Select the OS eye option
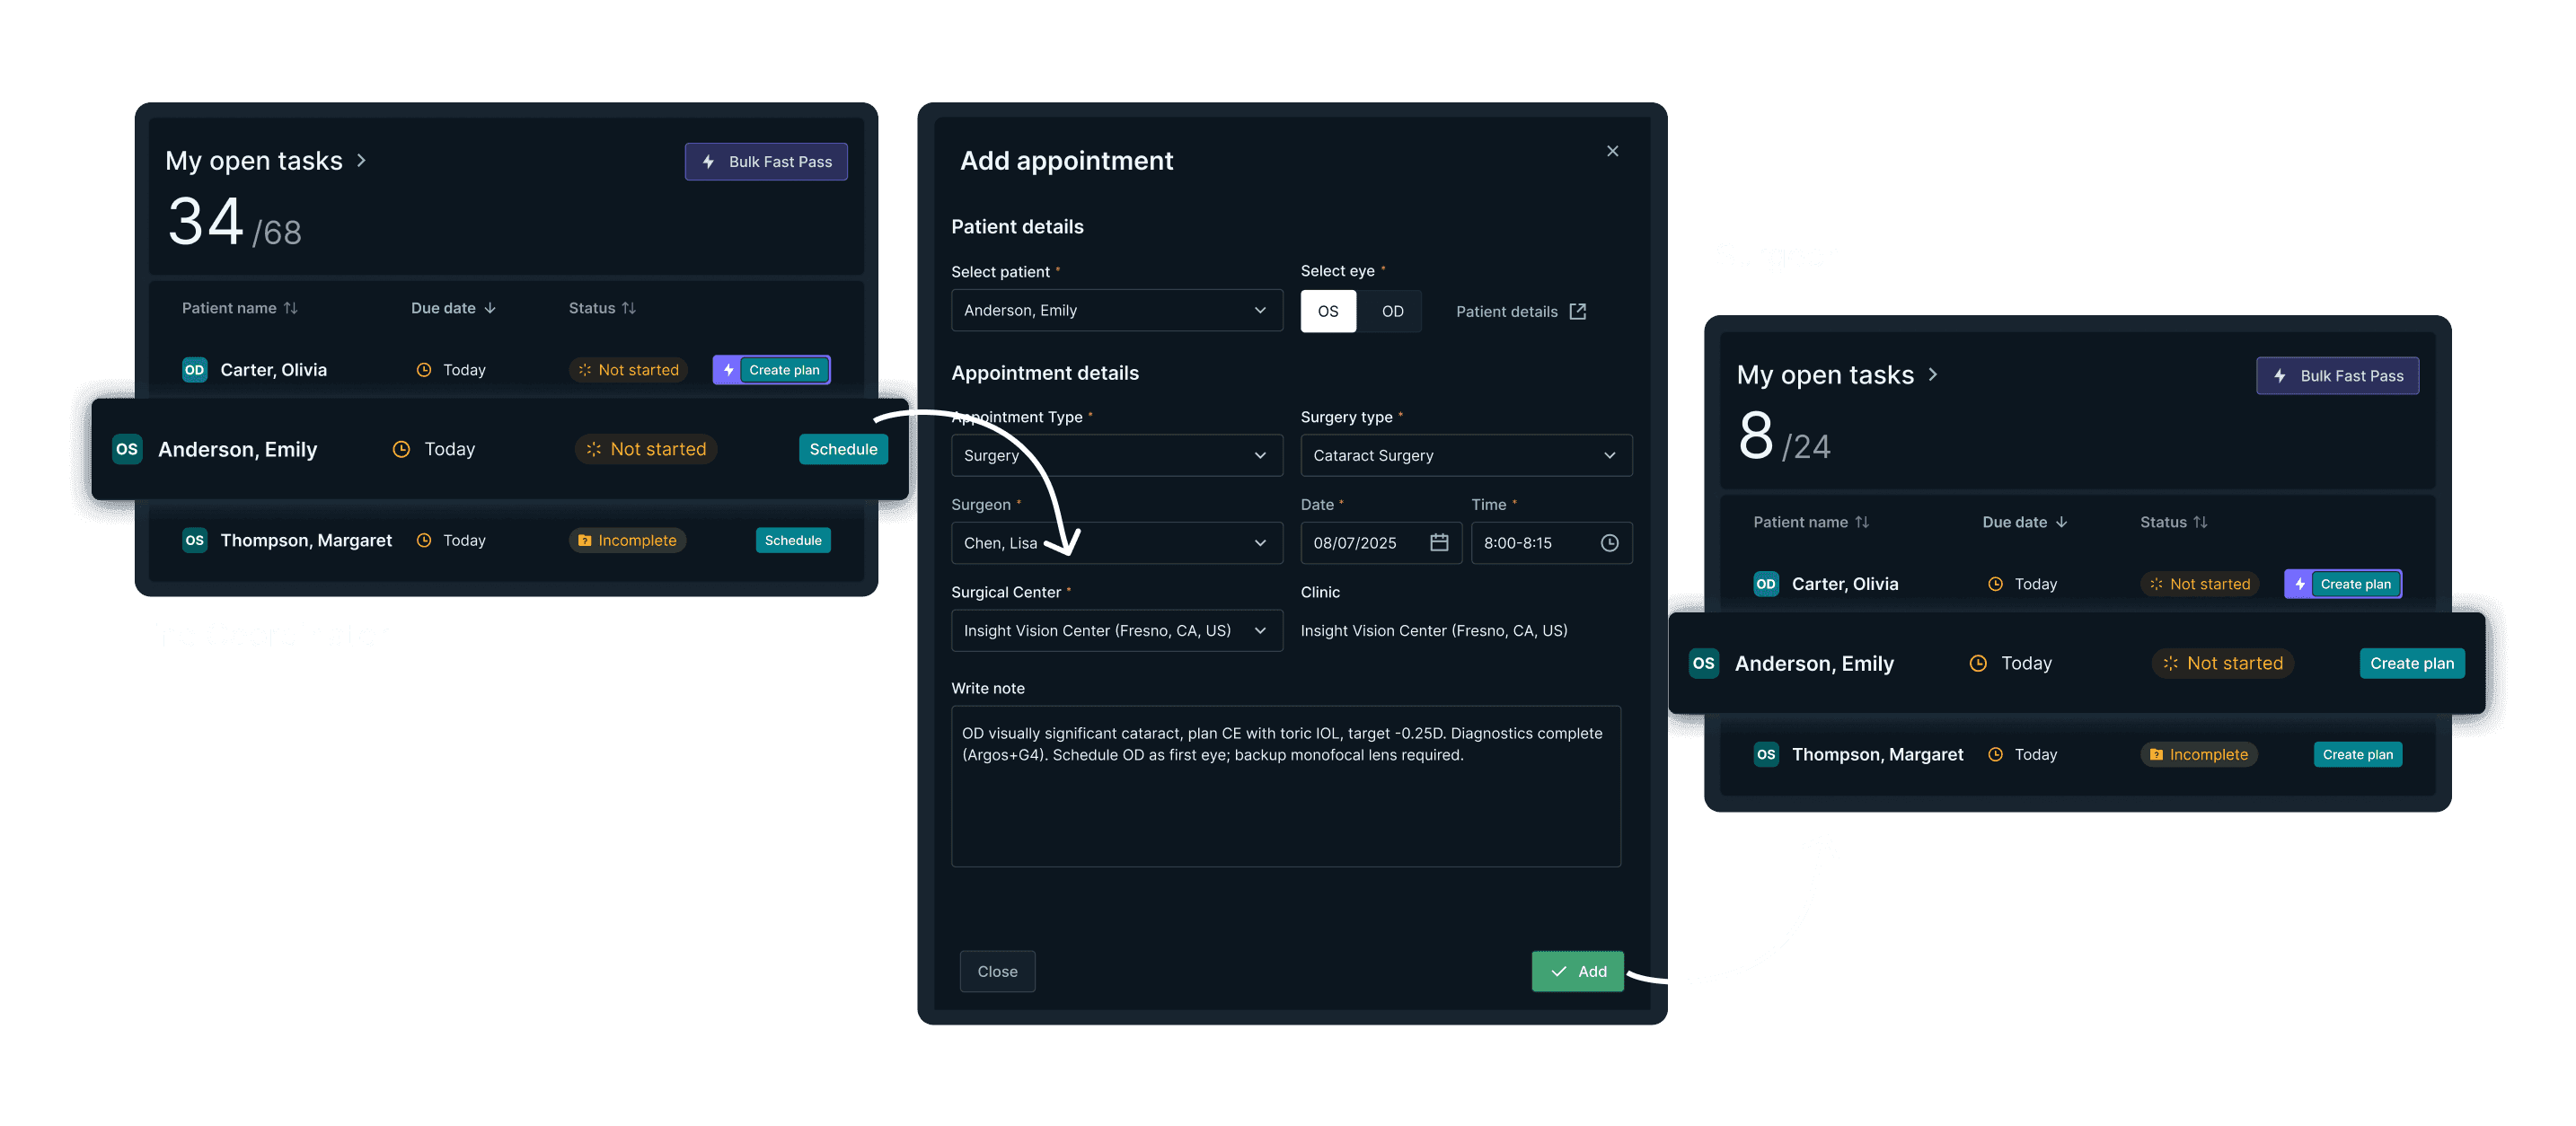The image size is (2576, 1126). (1328, 311)
